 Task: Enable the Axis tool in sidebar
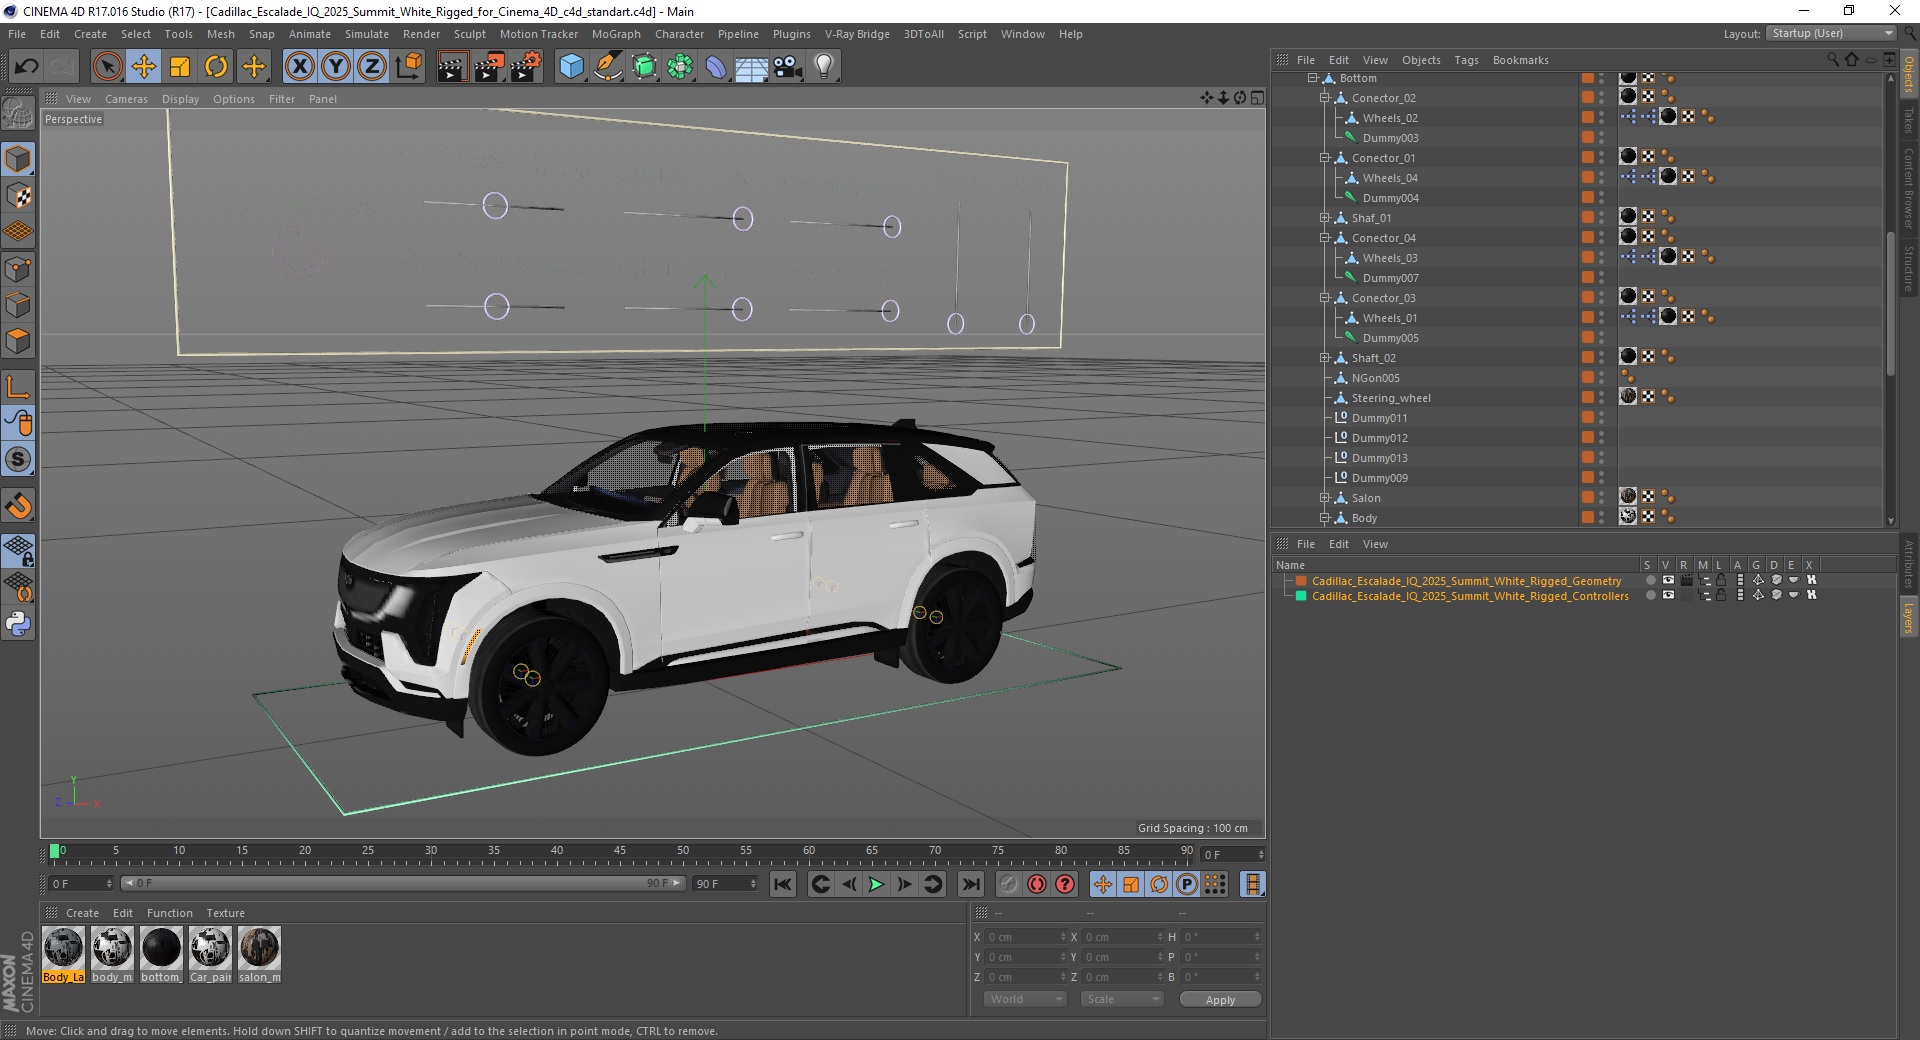[18, 387]
